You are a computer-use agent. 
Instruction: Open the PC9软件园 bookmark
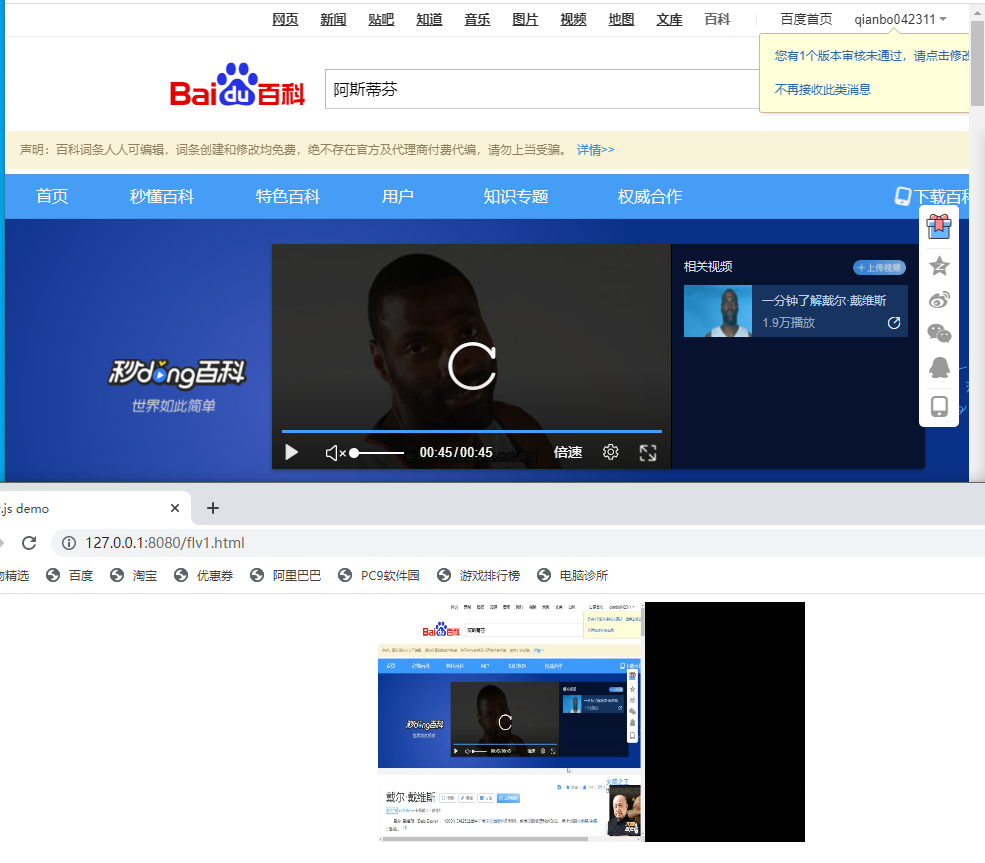(x=379, y=575)
